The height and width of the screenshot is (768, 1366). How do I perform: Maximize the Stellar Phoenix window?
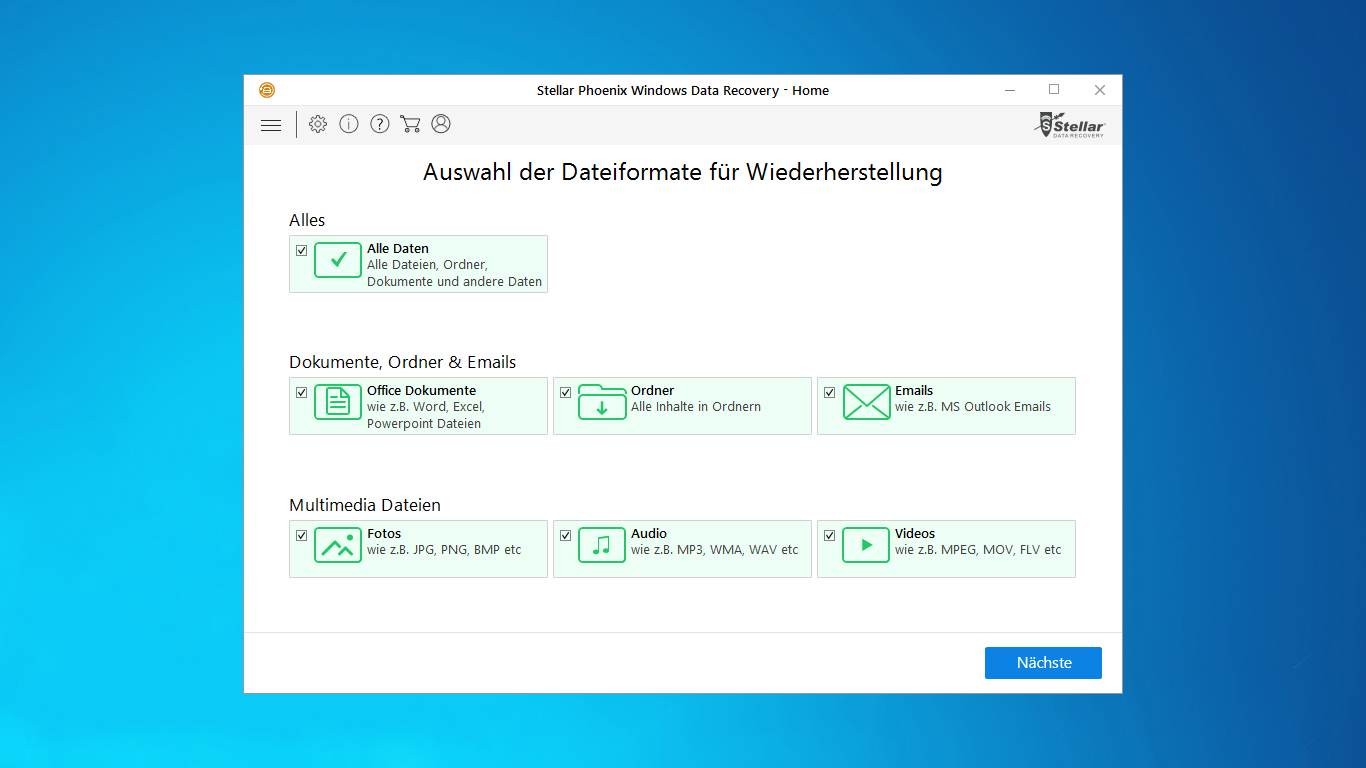point(1054,90)
